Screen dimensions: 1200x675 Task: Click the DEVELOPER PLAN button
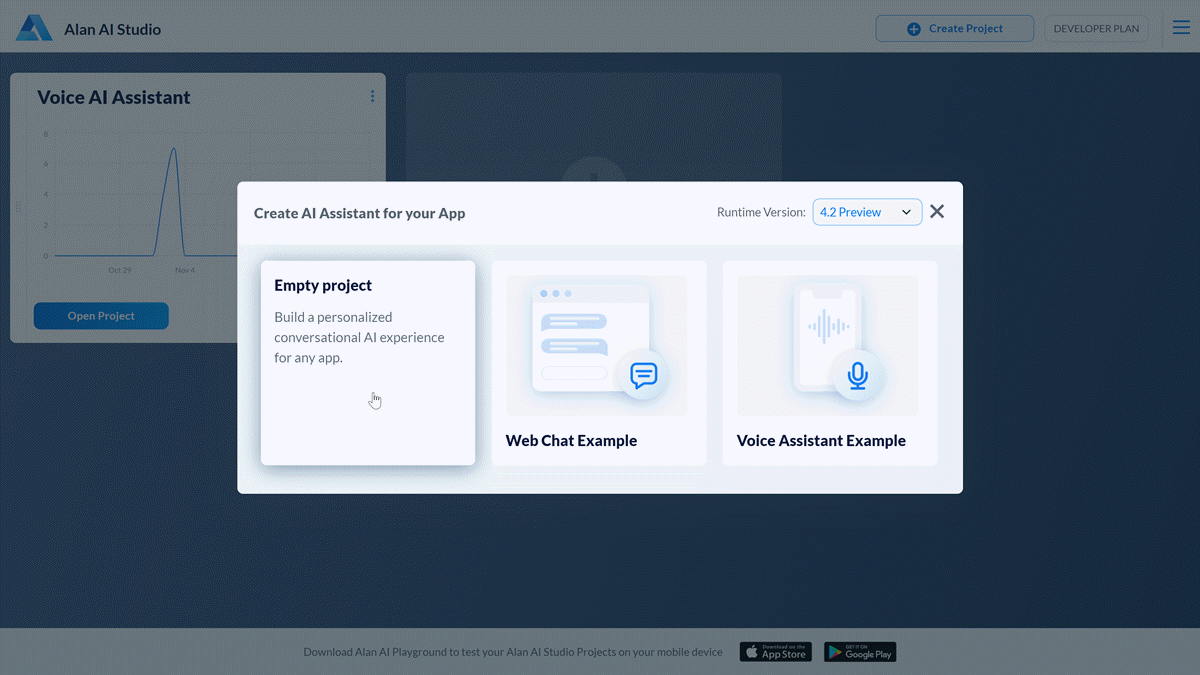pyautogui.click(x=1096, y=29)
